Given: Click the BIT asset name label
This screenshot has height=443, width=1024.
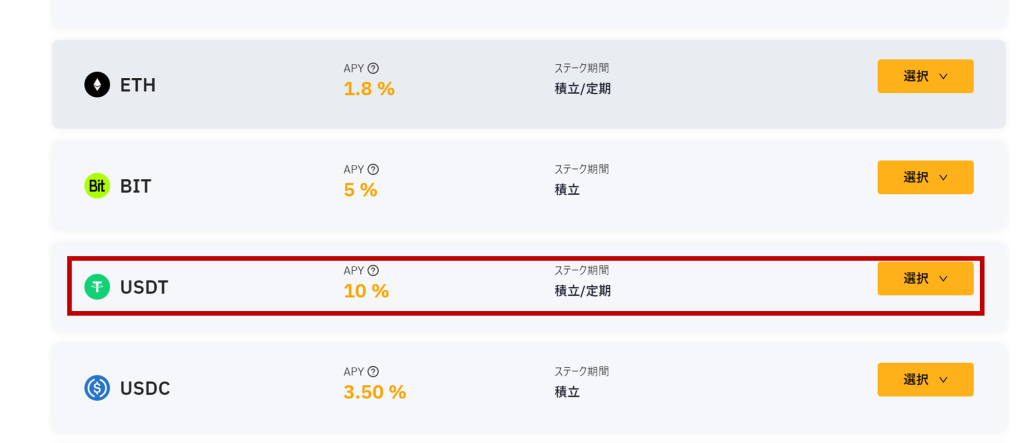Looking at the screenshot, I should pos(136,186).
